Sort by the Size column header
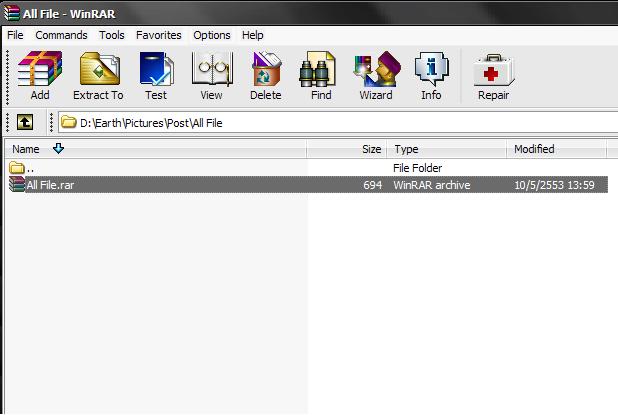618x415 pixels. pyautogui.click(x=347, y=149)
